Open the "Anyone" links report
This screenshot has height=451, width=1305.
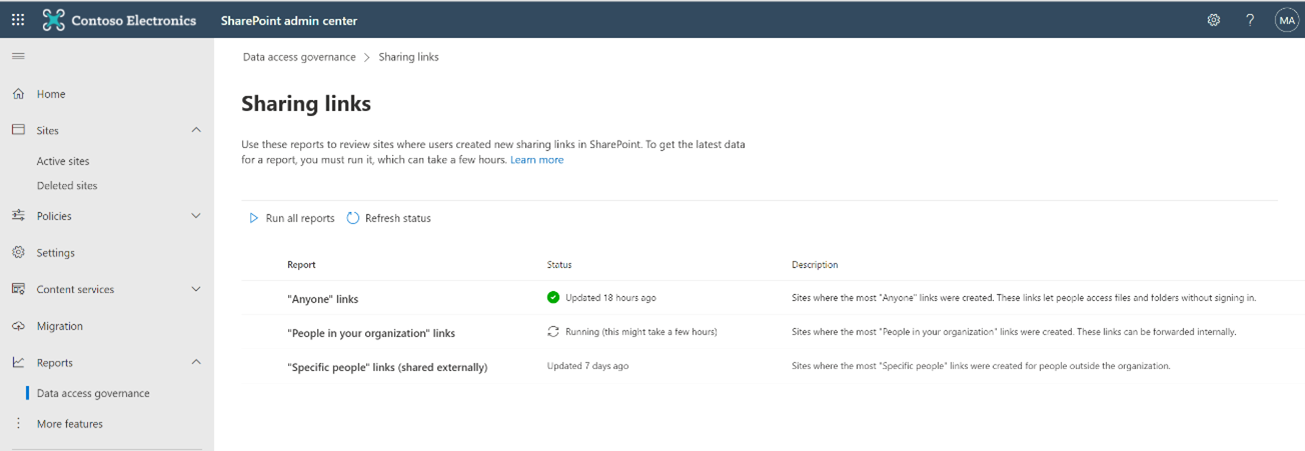point(322,299)
